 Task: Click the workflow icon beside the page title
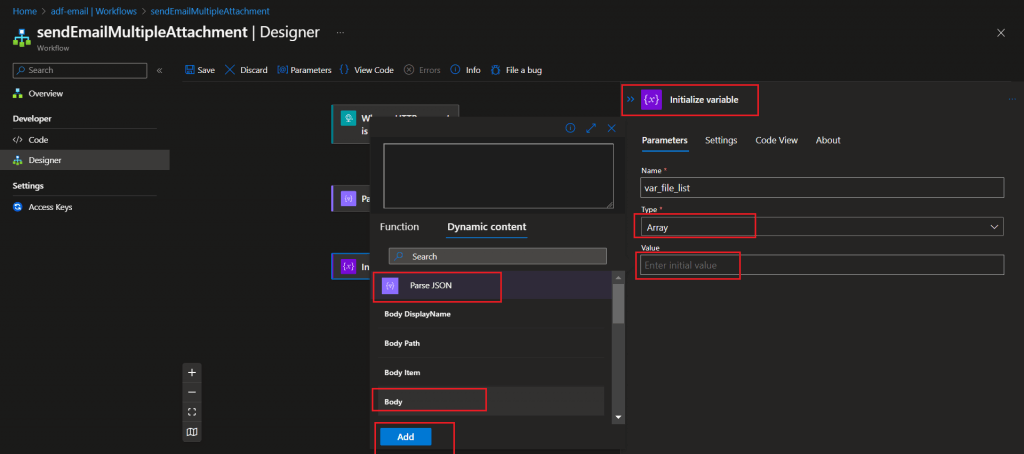[x=22, y=37]
